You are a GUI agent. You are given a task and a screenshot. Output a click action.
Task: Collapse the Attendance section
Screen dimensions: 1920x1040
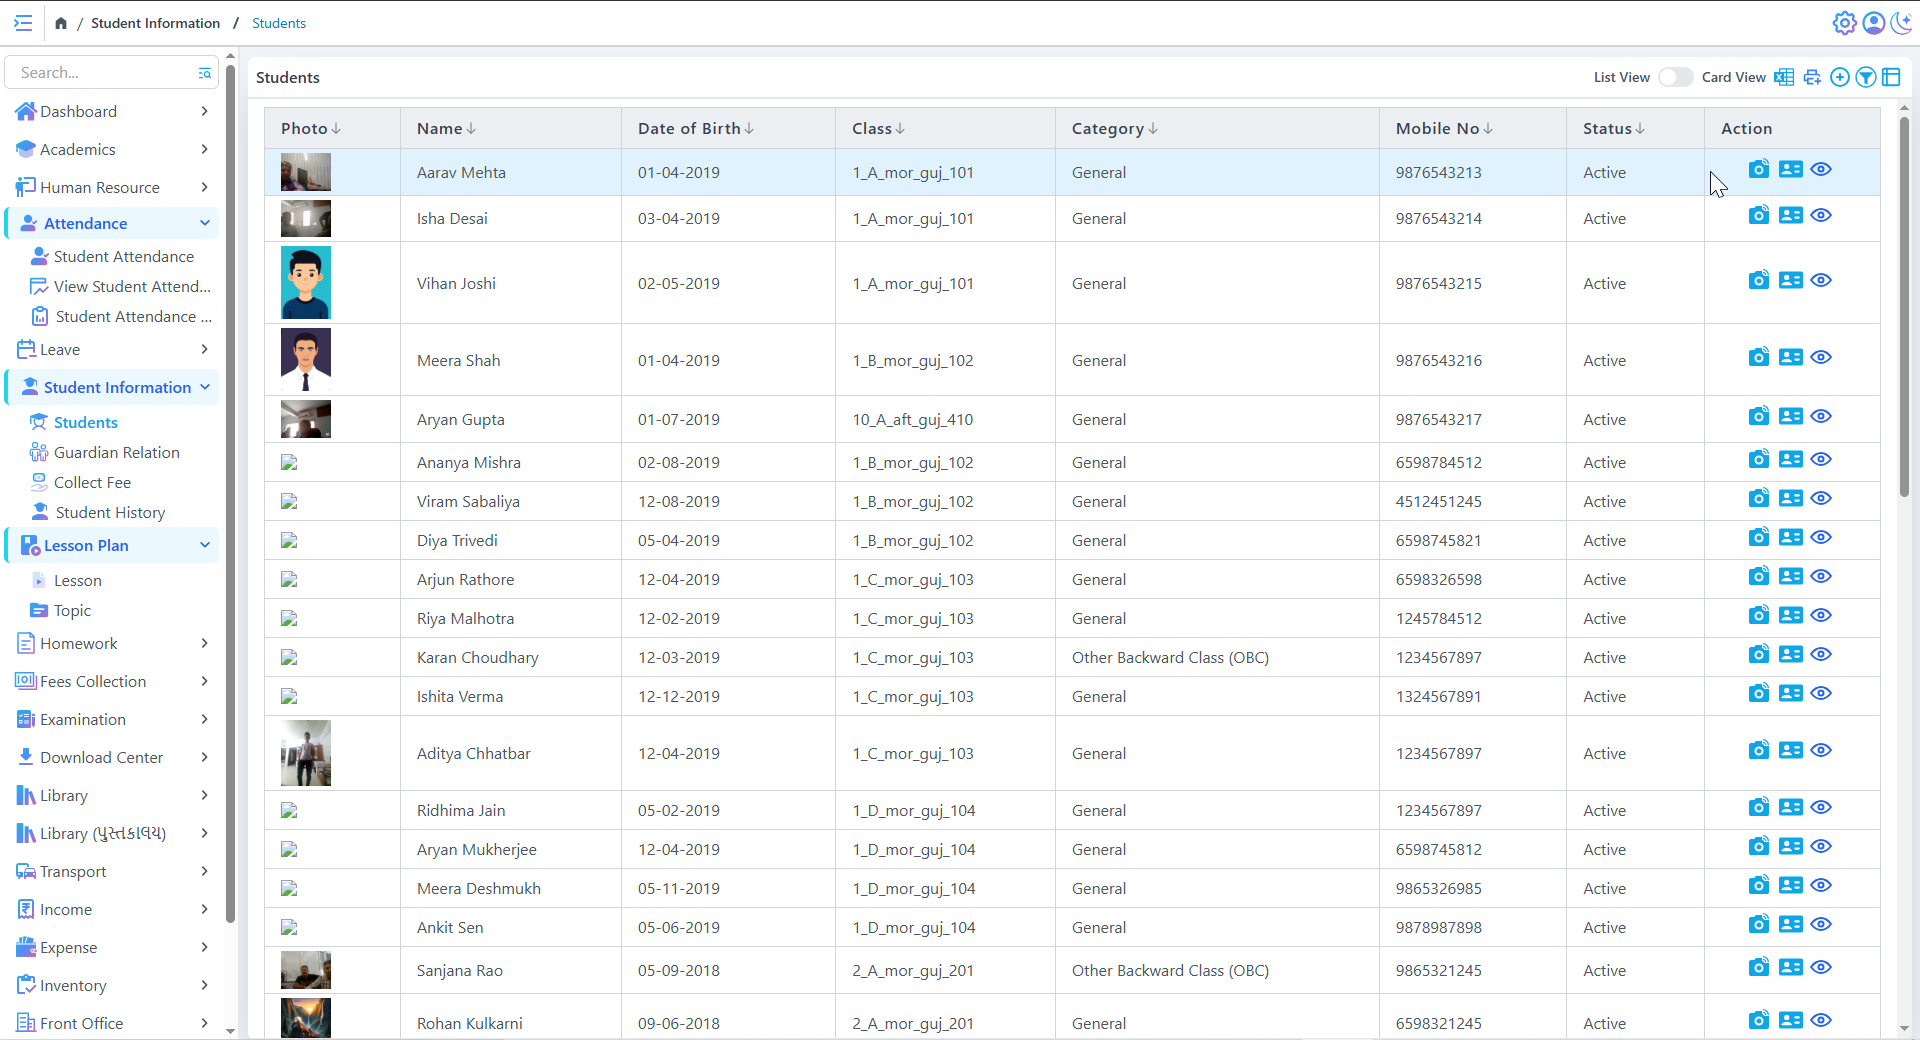click(x=204, y=223)
